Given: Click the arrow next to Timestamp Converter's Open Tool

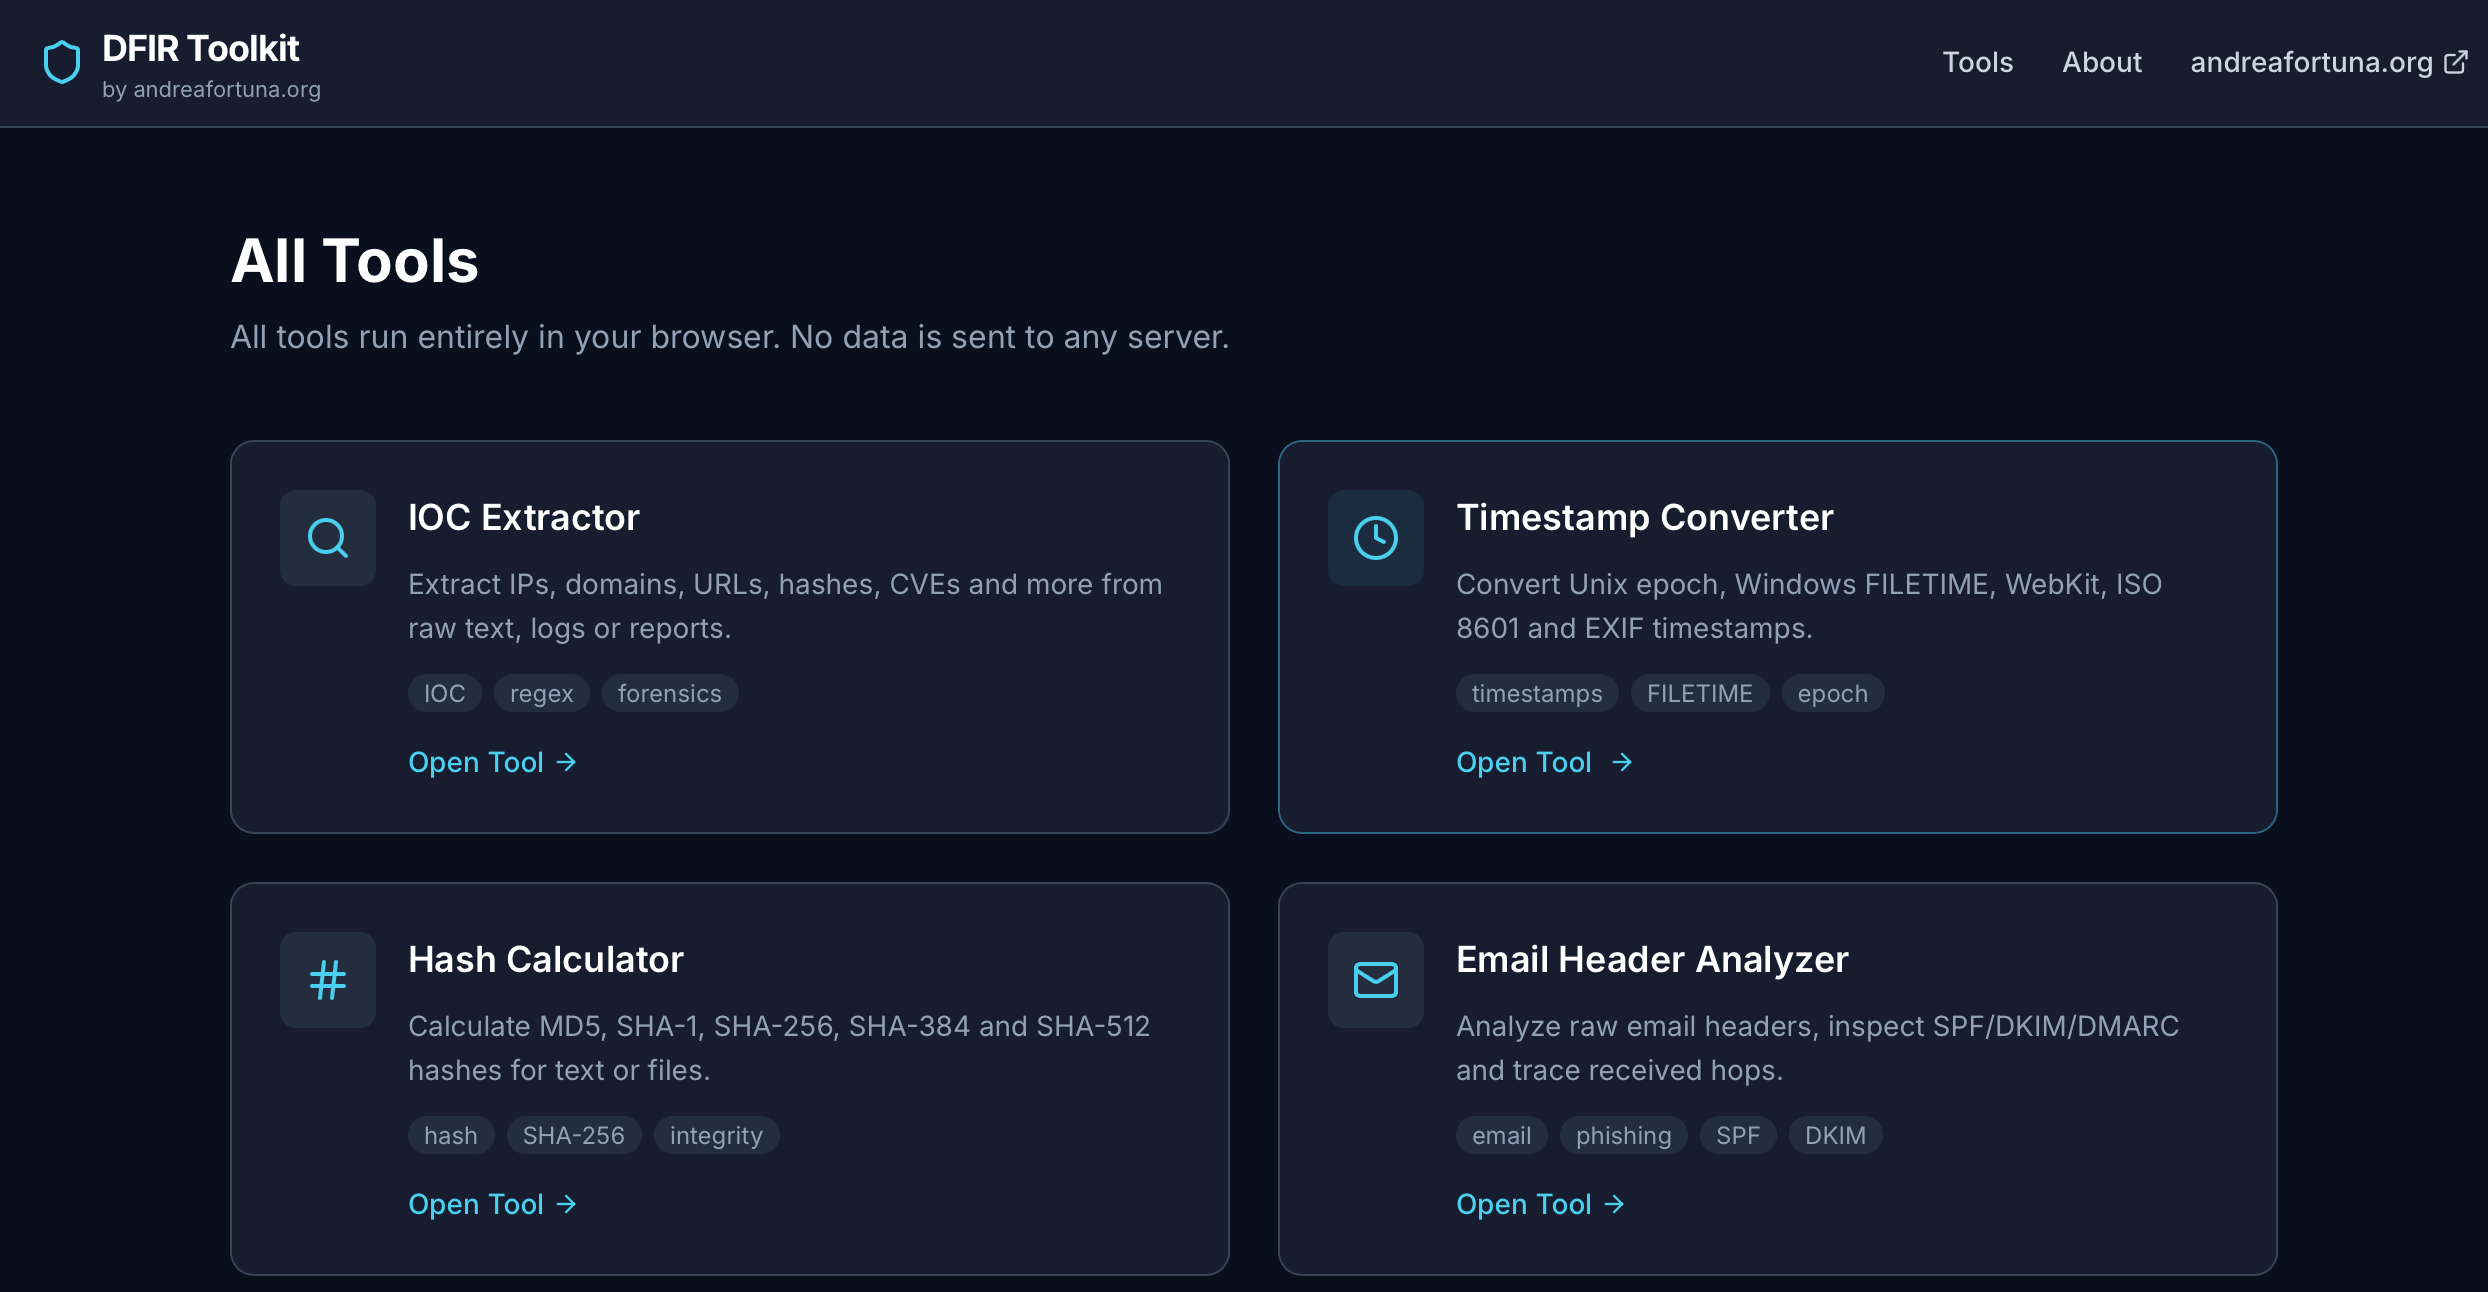Looking at the screenshot, I should [x=1621, y=762].
